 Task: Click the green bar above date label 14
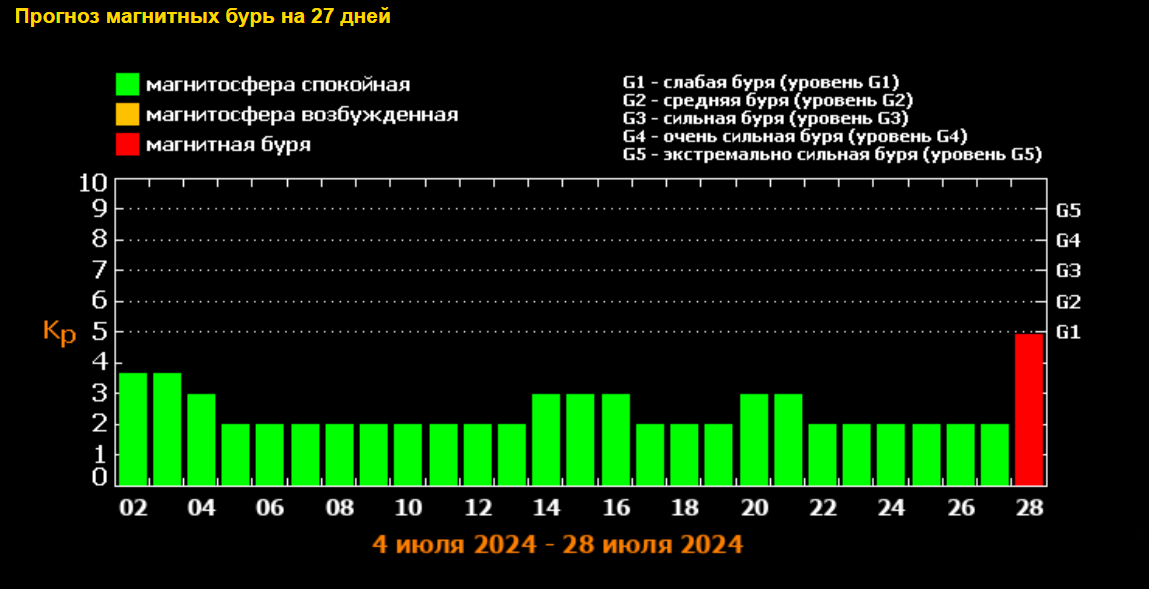point(546,439)
